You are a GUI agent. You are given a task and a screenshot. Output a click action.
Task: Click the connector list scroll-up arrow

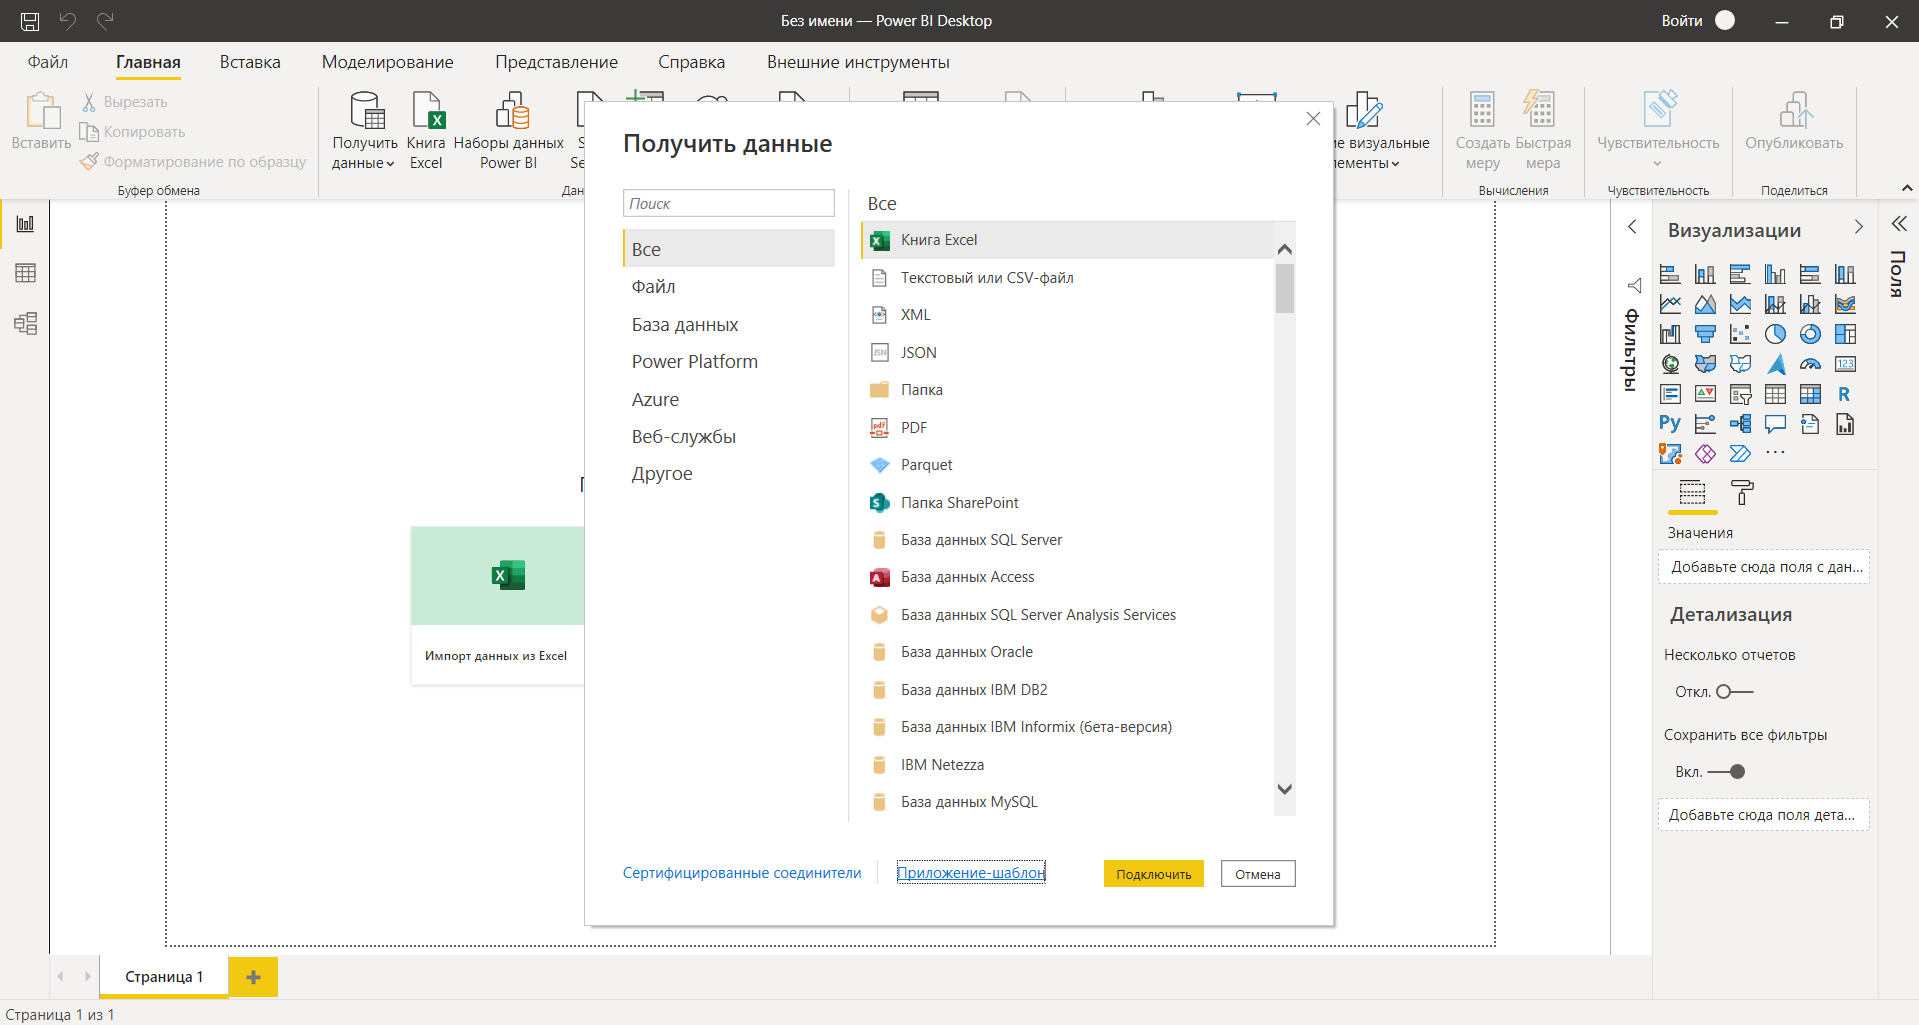1285,249
